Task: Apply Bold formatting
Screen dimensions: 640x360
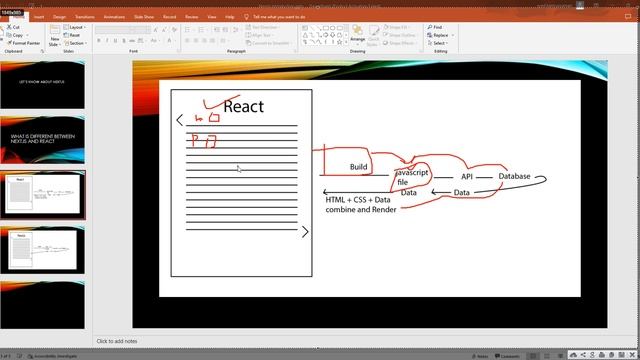Action: tap(99, 41)
